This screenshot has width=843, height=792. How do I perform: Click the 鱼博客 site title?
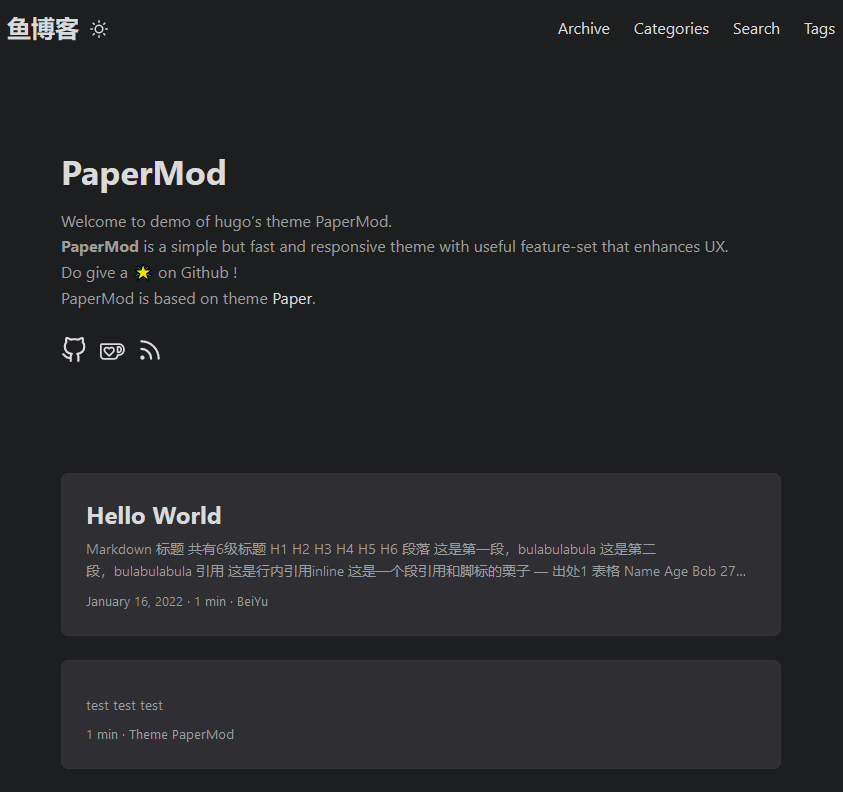(42, 29)
